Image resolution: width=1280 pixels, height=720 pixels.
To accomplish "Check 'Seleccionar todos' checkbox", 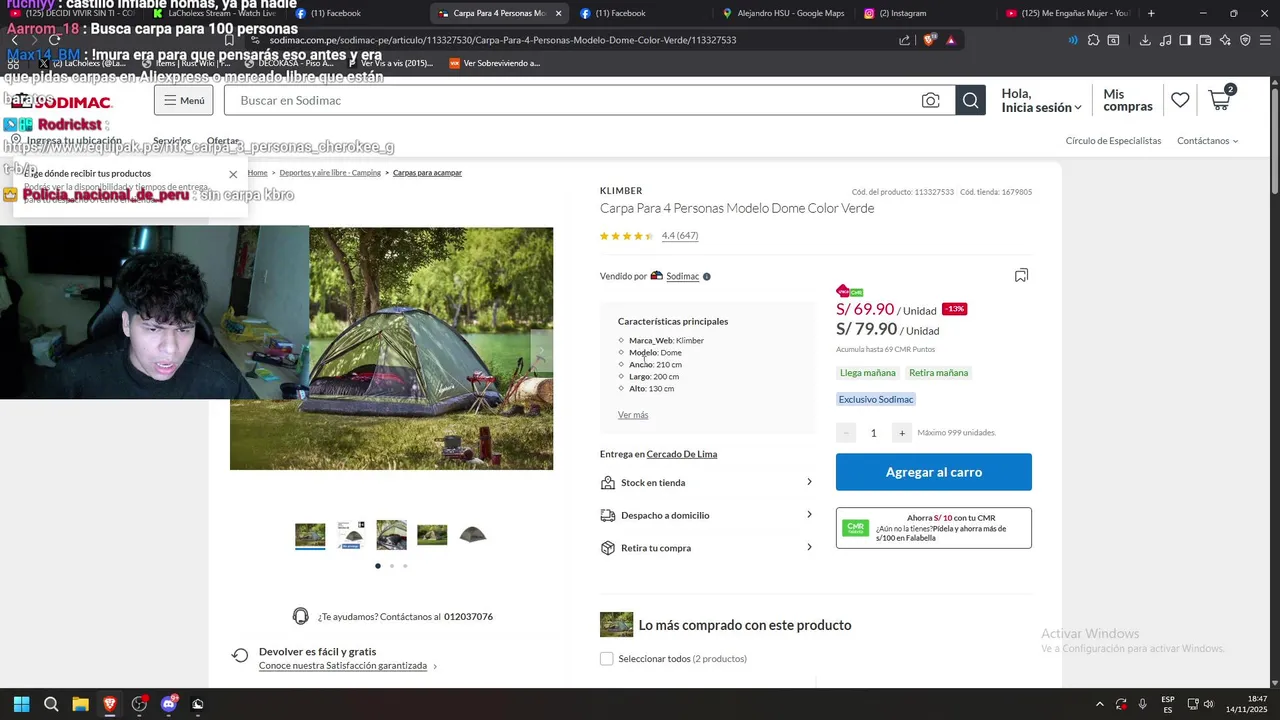I will (x=606, y=659).
